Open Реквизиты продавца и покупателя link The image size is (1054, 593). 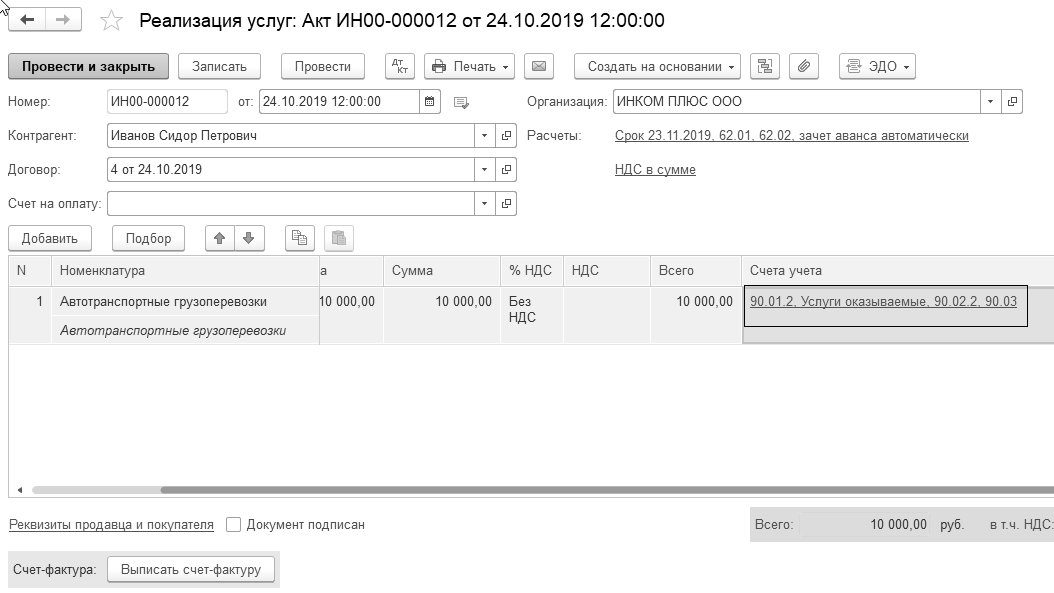(111, 524)
